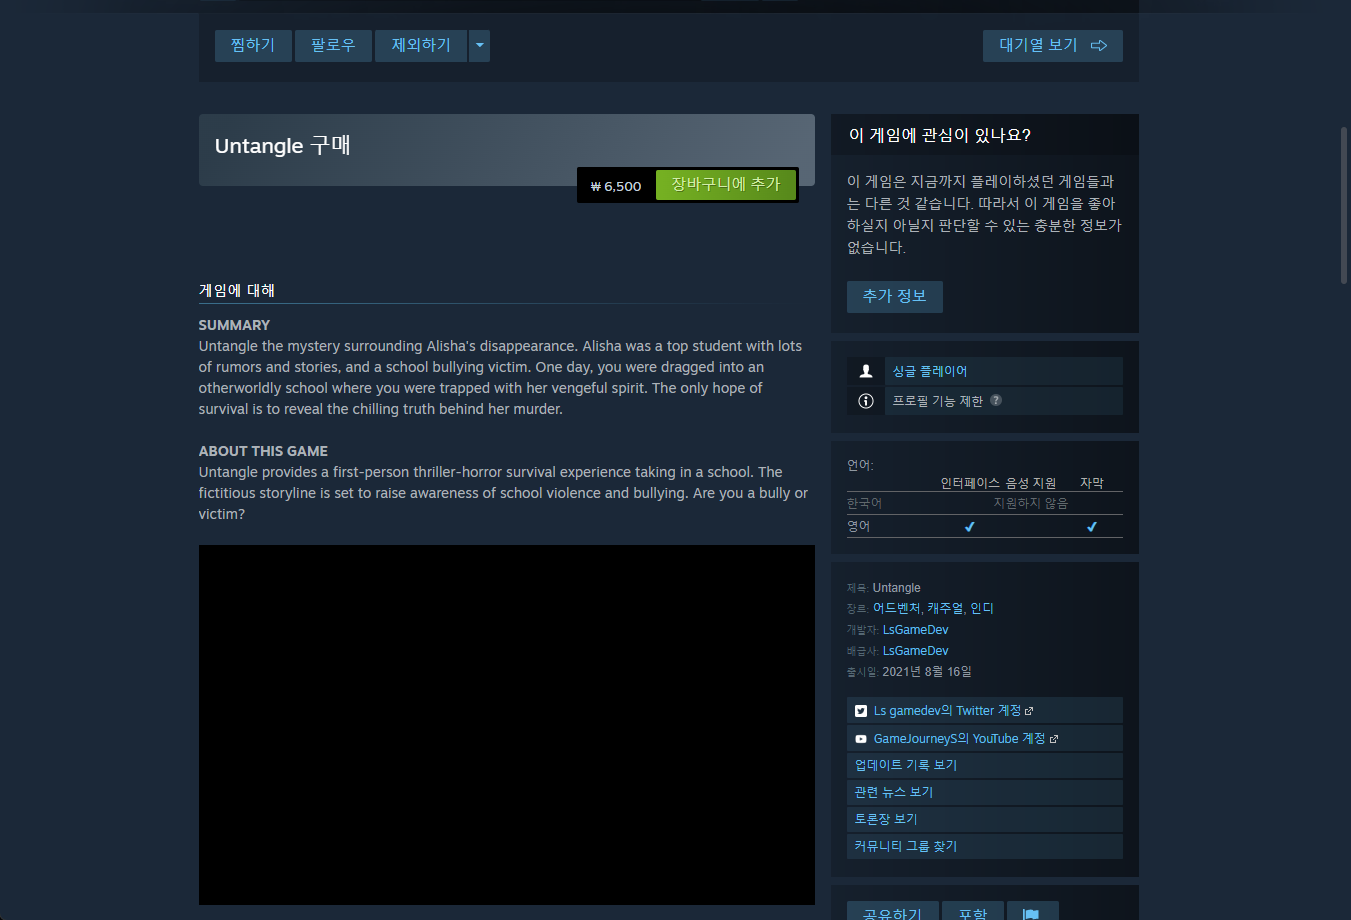Click the black game media area
Viewport: 1351px width, 920px height.
point(507,725)
